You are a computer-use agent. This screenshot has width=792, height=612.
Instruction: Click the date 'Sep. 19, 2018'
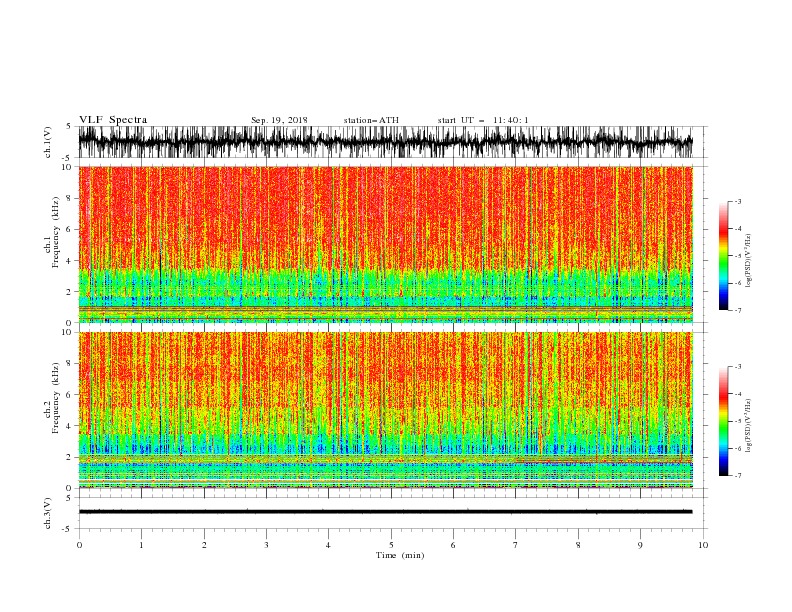point(279,120)
